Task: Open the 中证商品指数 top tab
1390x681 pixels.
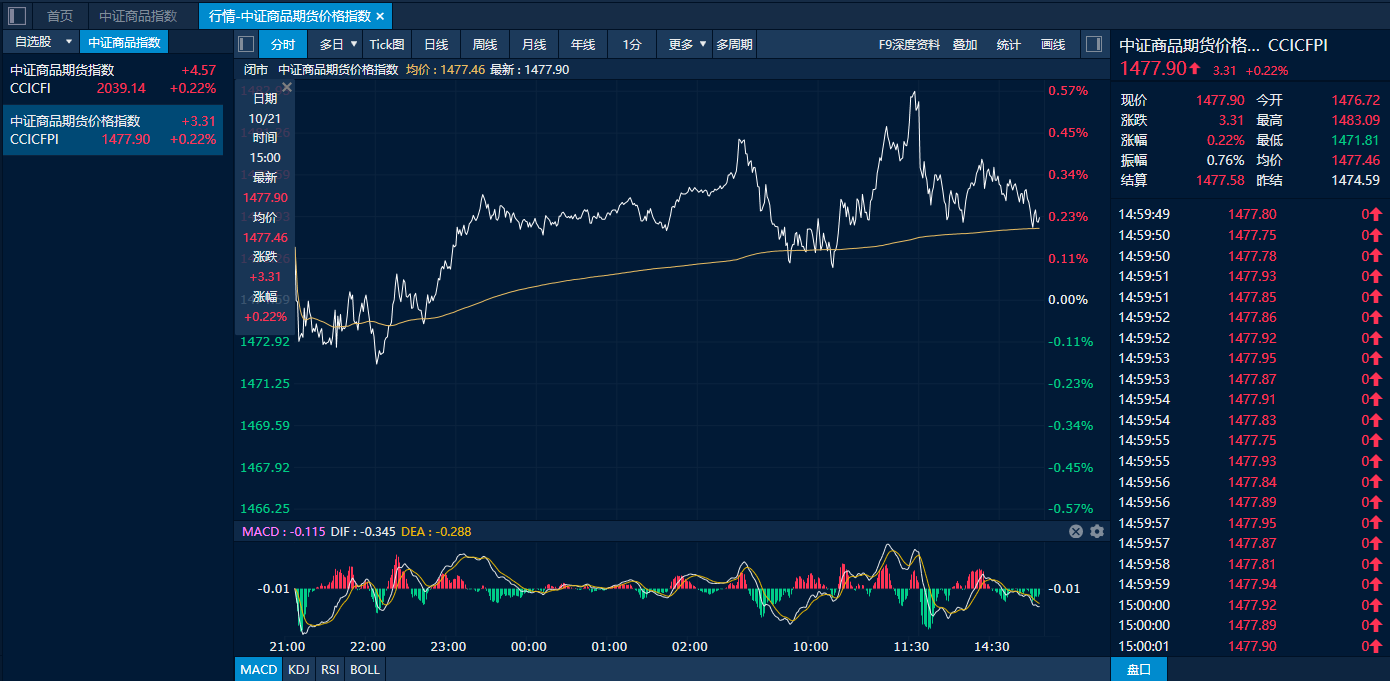Action: [138, 16]
